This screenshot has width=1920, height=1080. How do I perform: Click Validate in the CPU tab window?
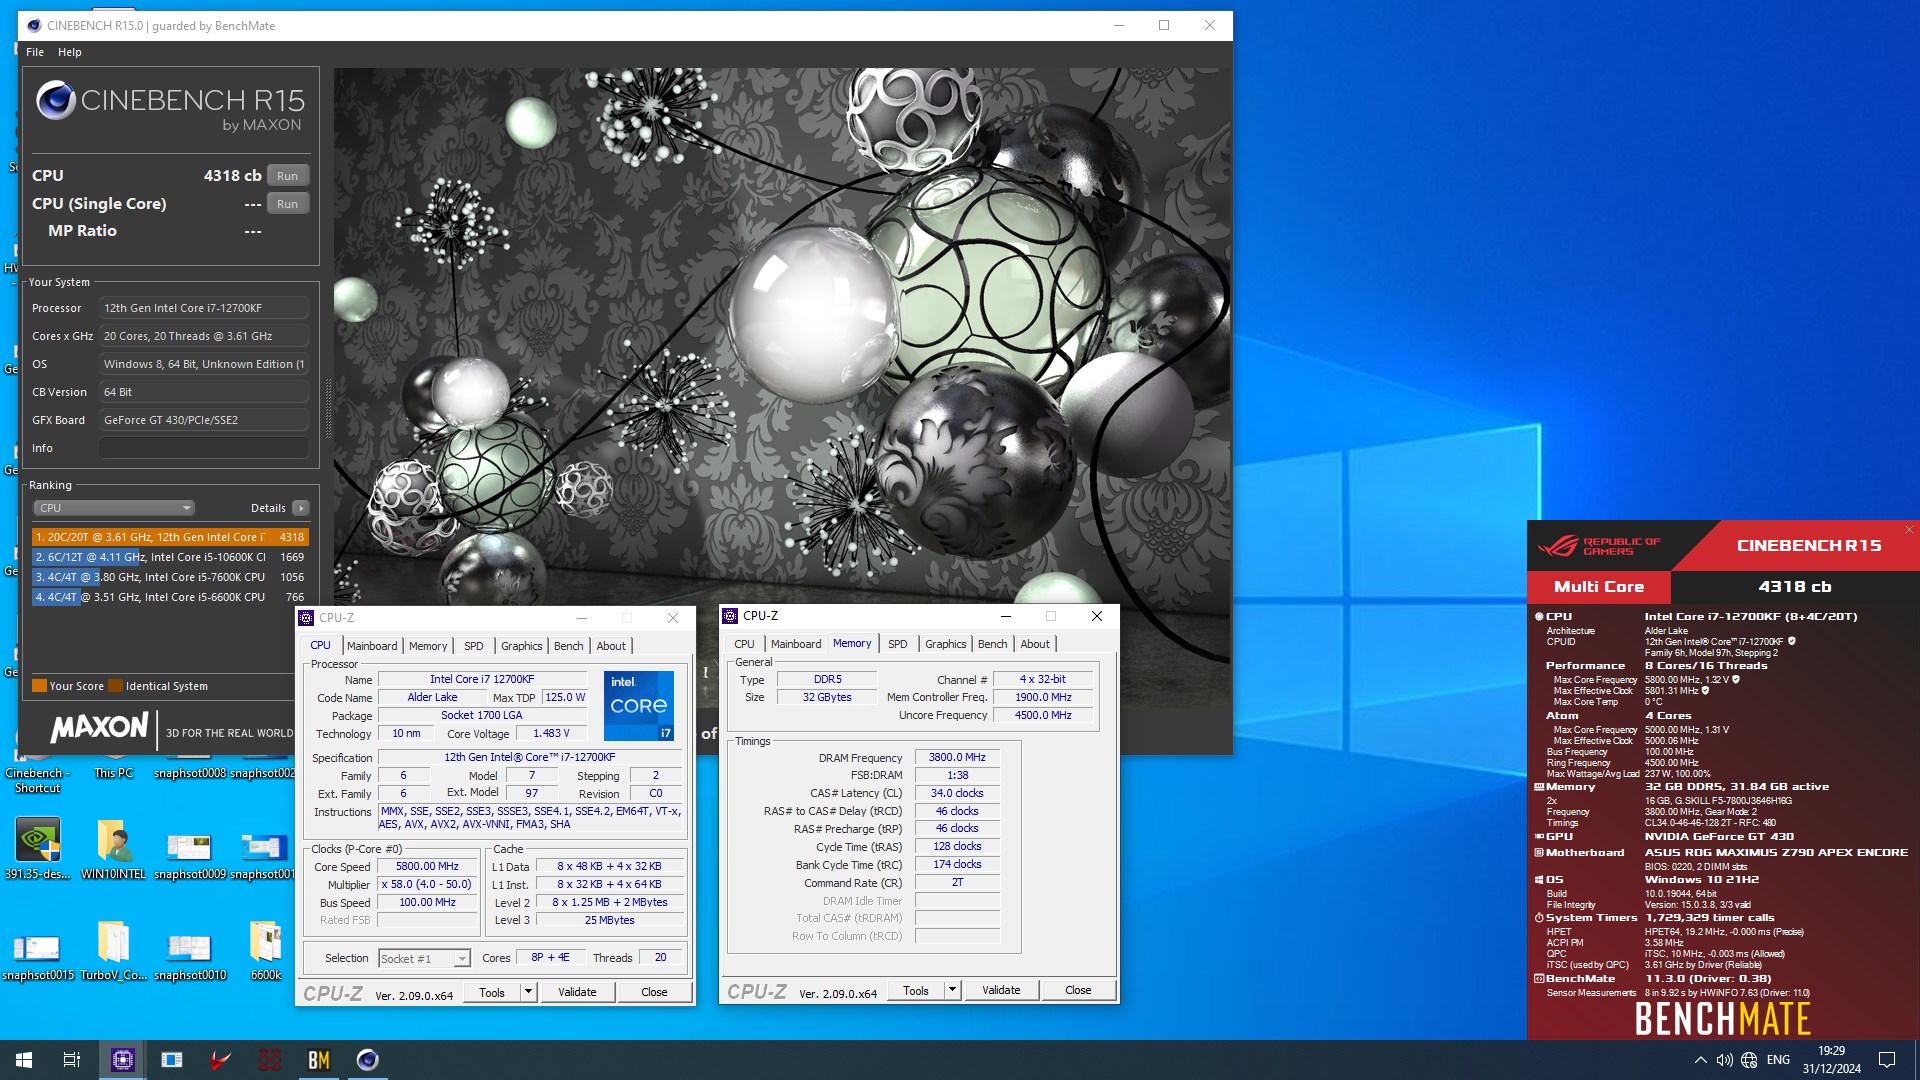577,992
